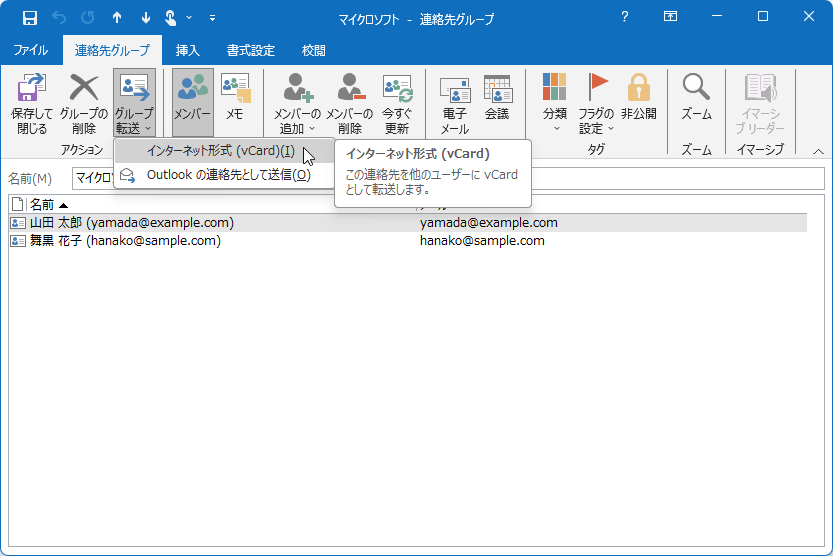833x556 pixels.
Task: Select the メンバー view button
Action: 192,102
